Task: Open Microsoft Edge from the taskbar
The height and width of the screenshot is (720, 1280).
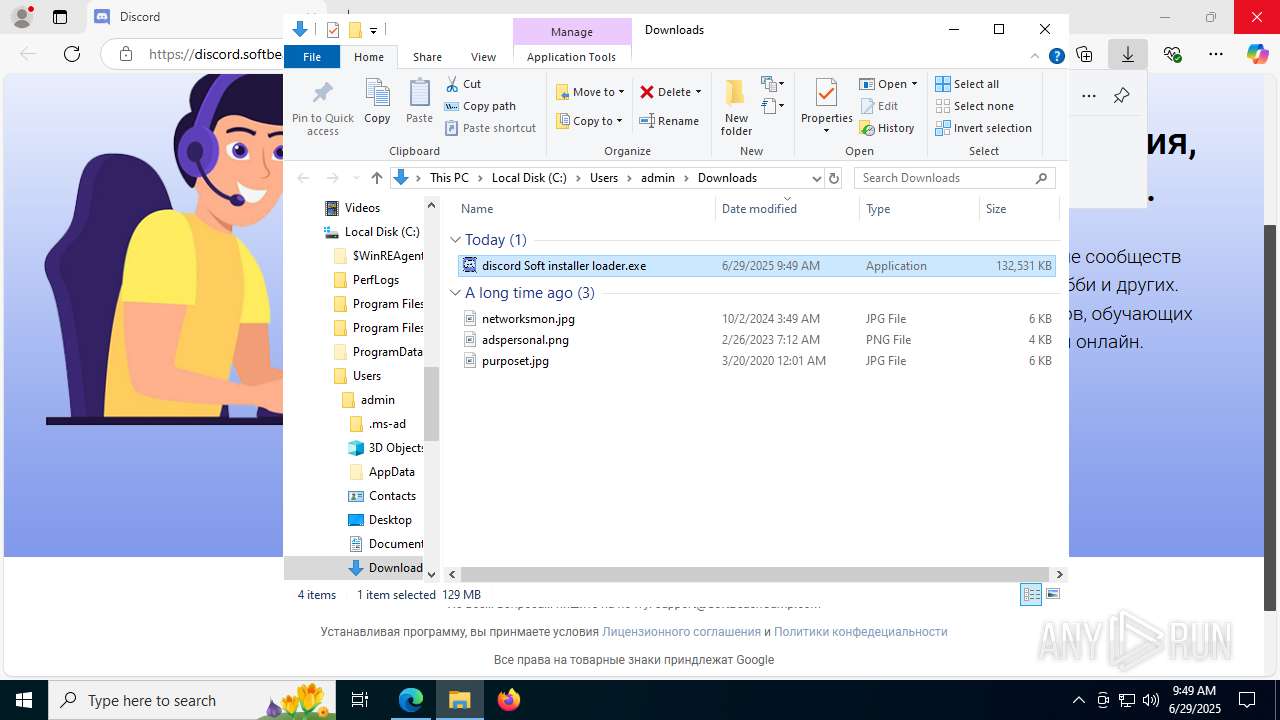Action: [411, 700]
